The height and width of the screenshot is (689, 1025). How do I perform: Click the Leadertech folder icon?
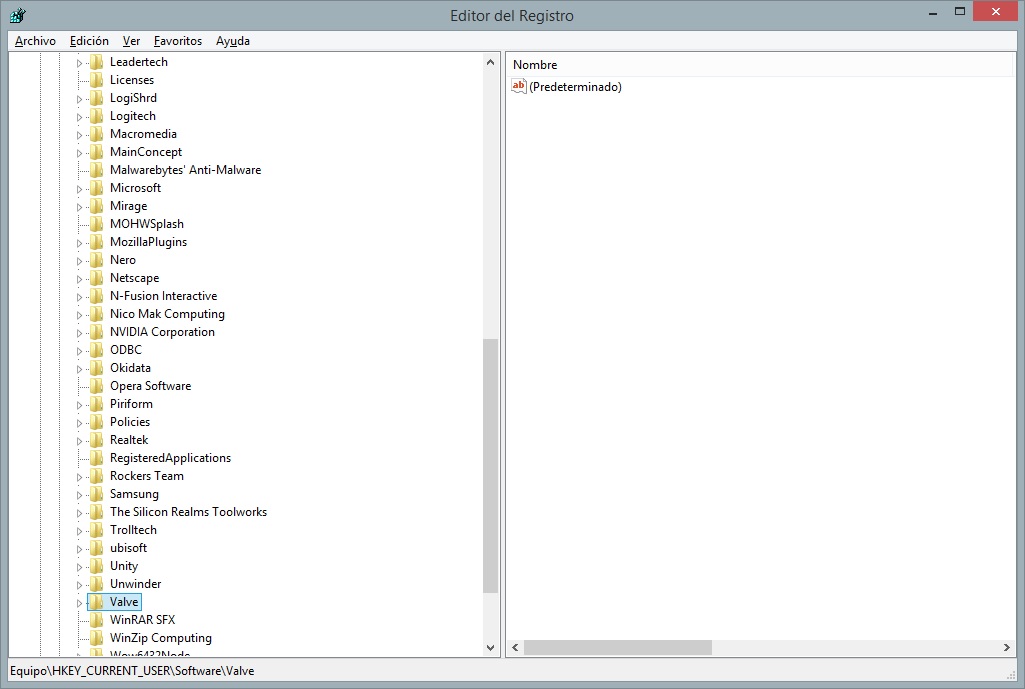(97, 62)
